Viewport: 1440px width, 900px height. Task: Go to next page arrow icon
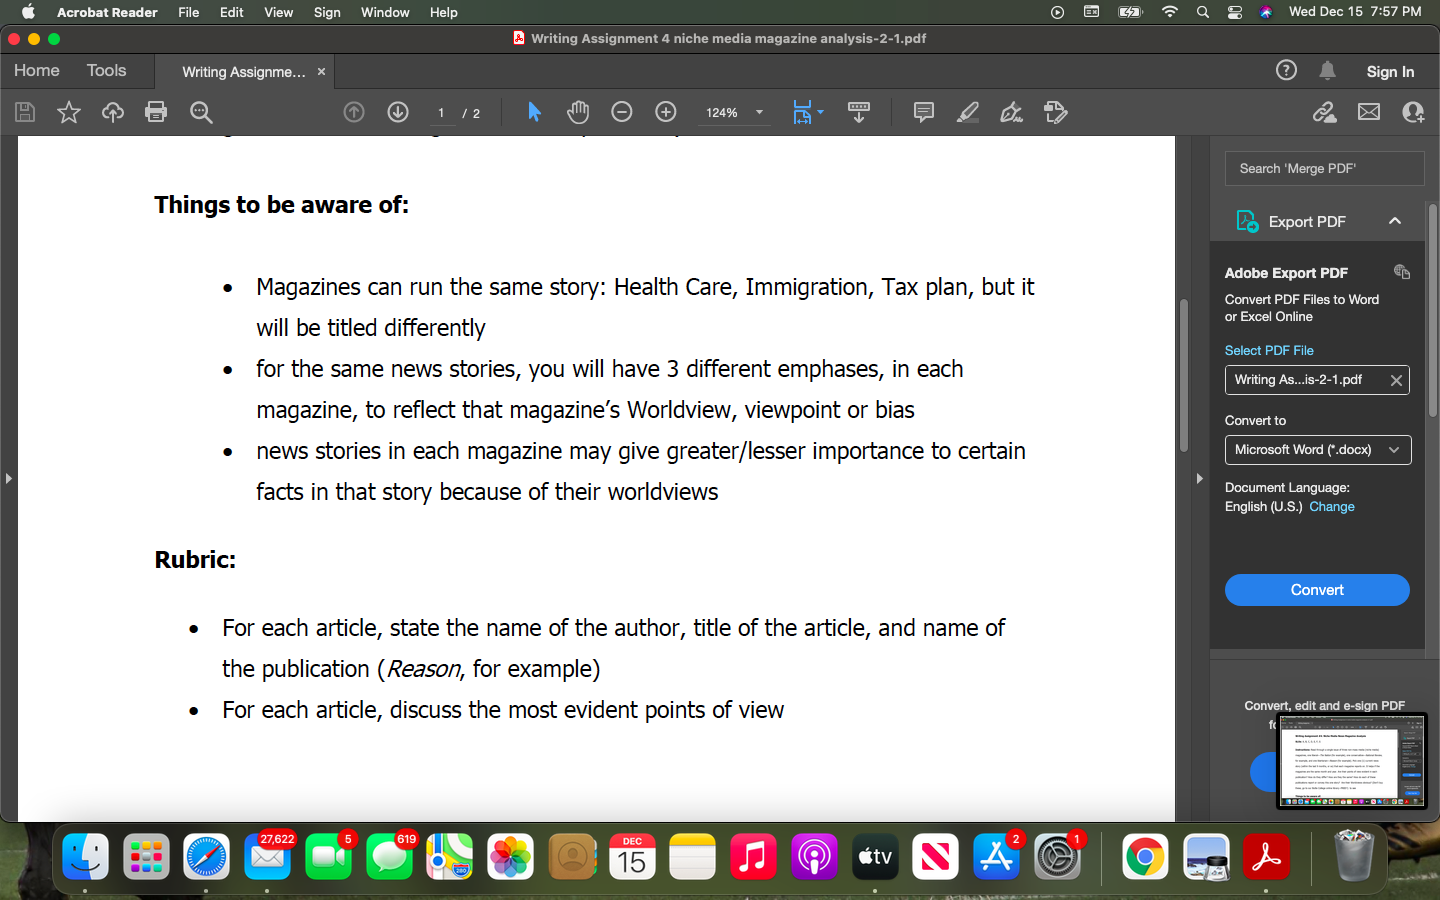click(x=398, y=112)
